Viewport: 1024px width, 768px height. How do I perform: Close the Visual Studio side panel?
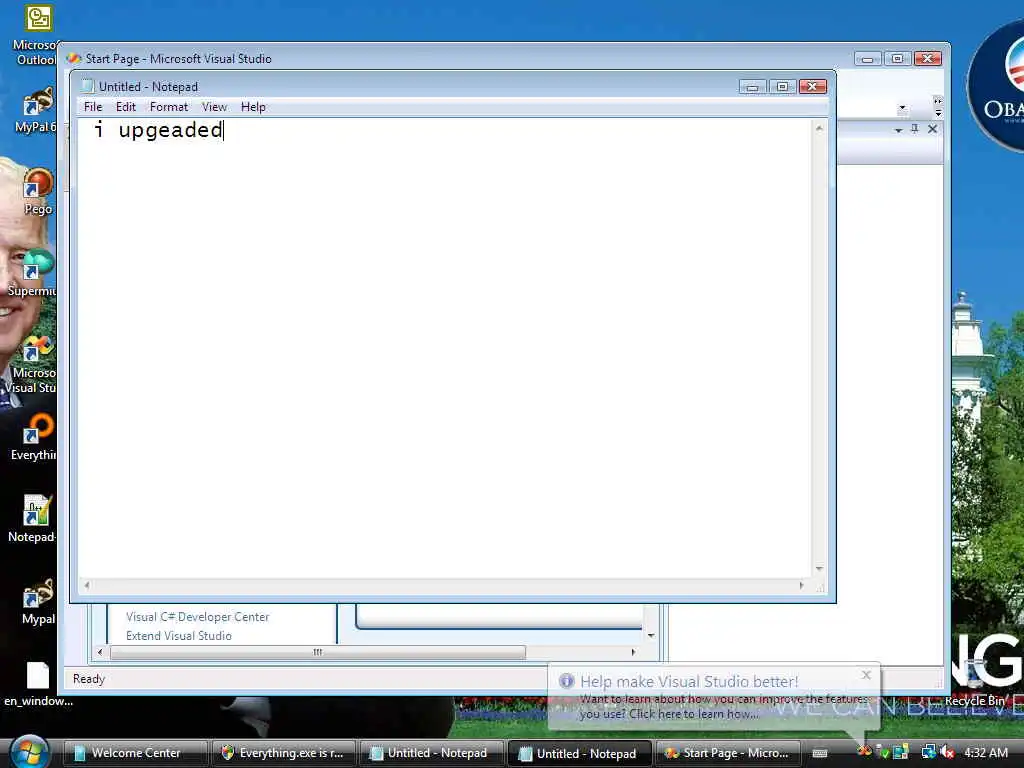pos(933,129)
